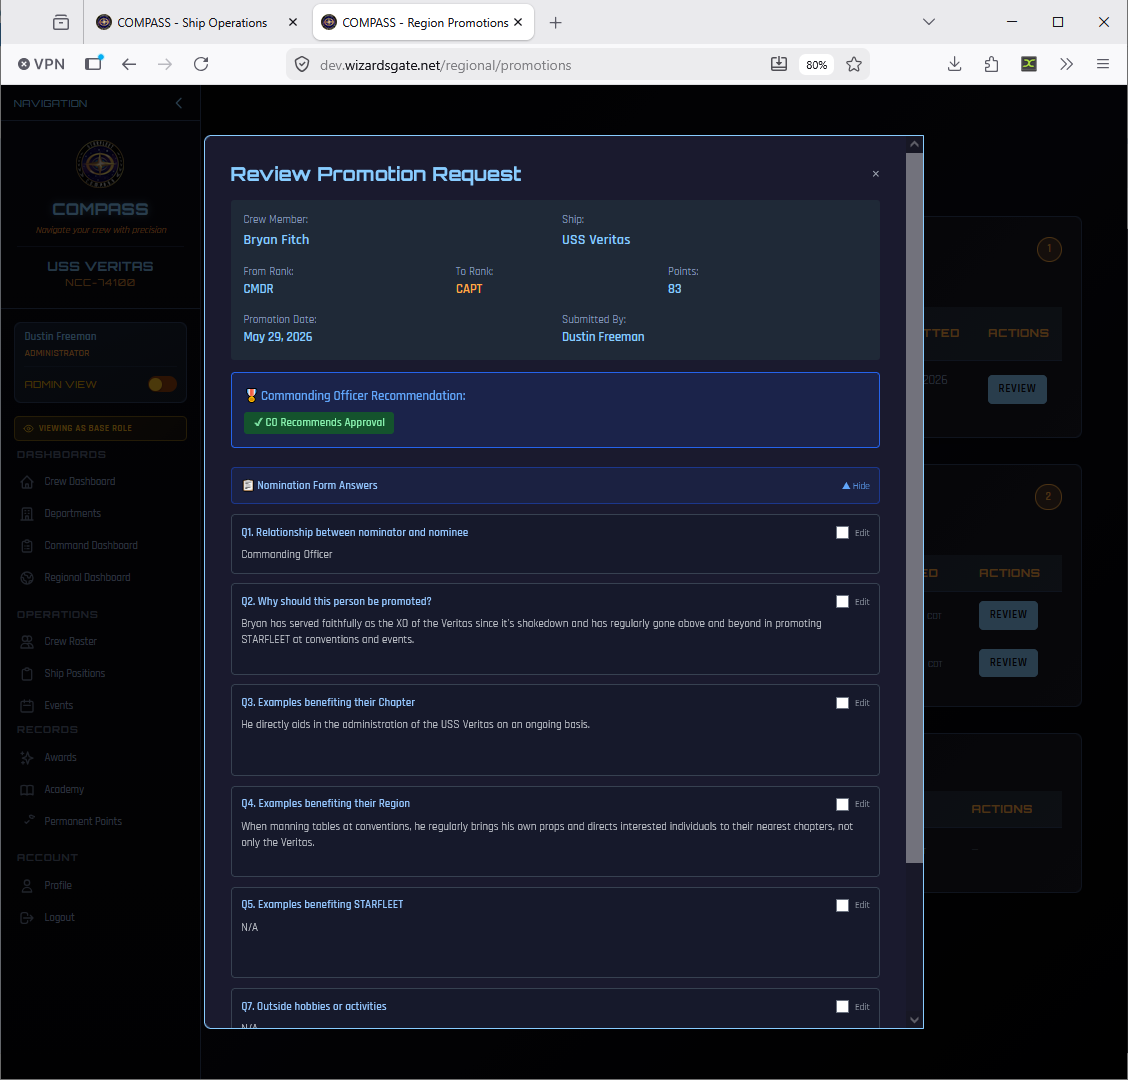Click CO Recommends Approval badge
The width and height of the screenshot is (1128, 1080).
tap(319, 422)
